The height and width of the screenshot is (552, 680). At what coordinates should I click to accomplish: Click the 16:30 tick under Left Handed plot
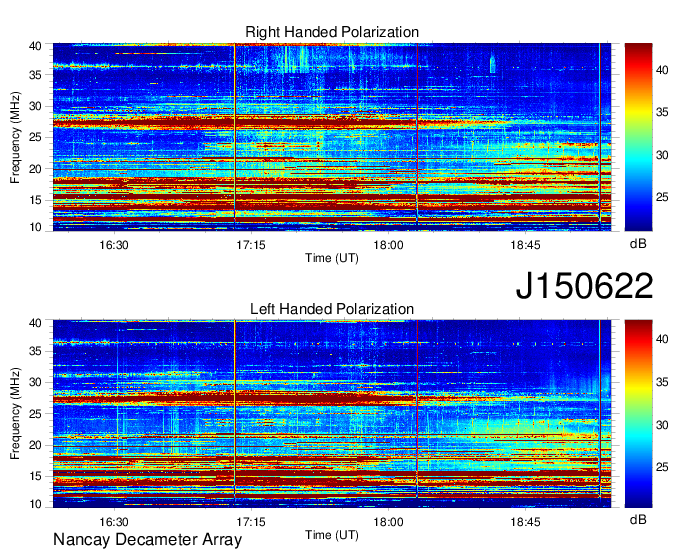114,521
